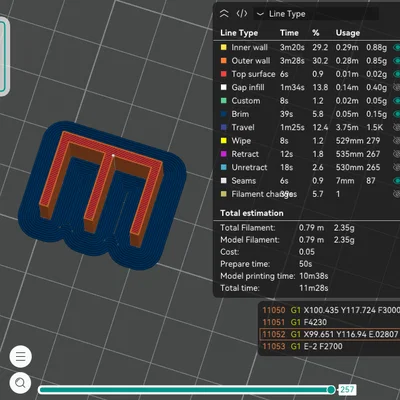Screen dimensions: 400x400
Task: Click the bright yellow Wipe color swatch
Action: tap(224, 141)
